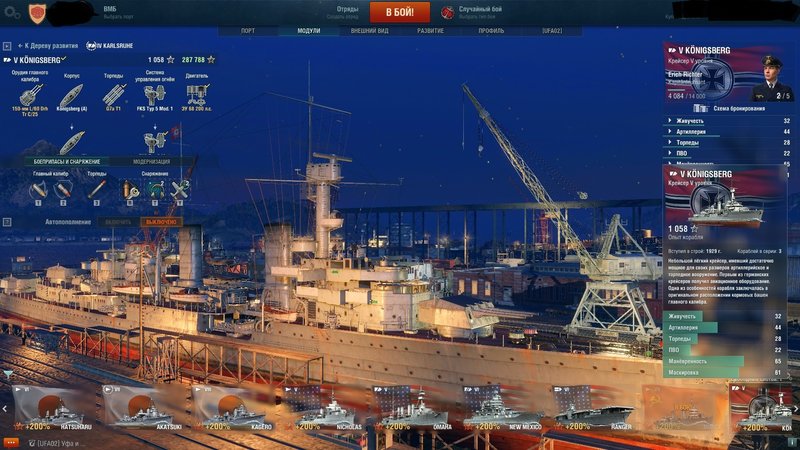Screen dimensions: 800x450
Task: Select the Nicholas ship in carousel
Action: 323,409
